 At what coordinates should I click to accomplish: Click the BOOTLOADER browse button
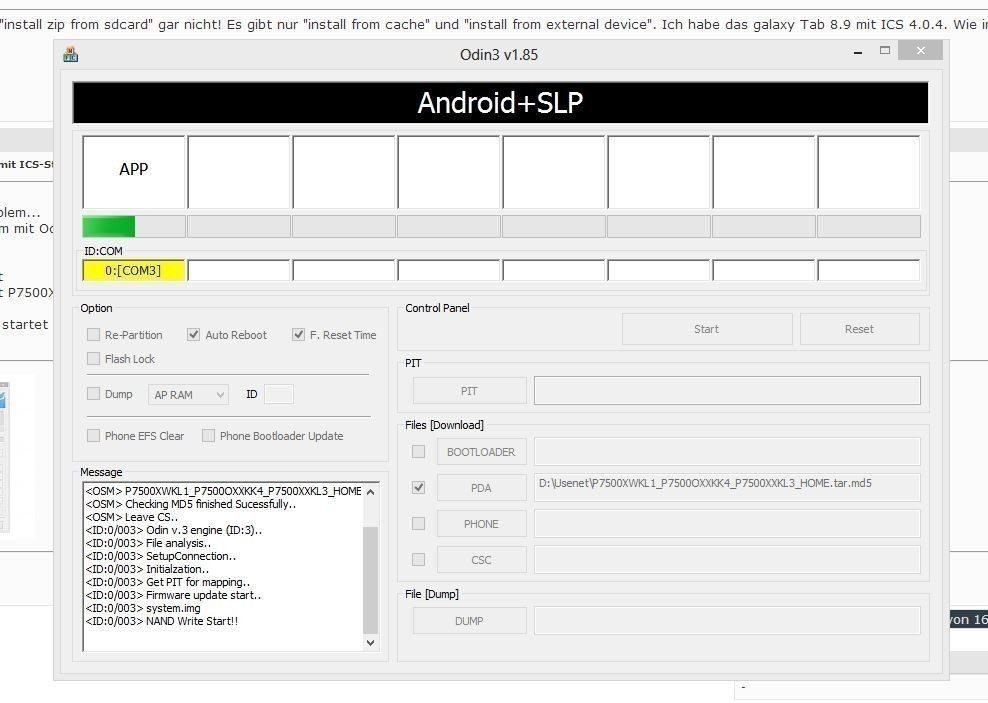pos(481,452)
